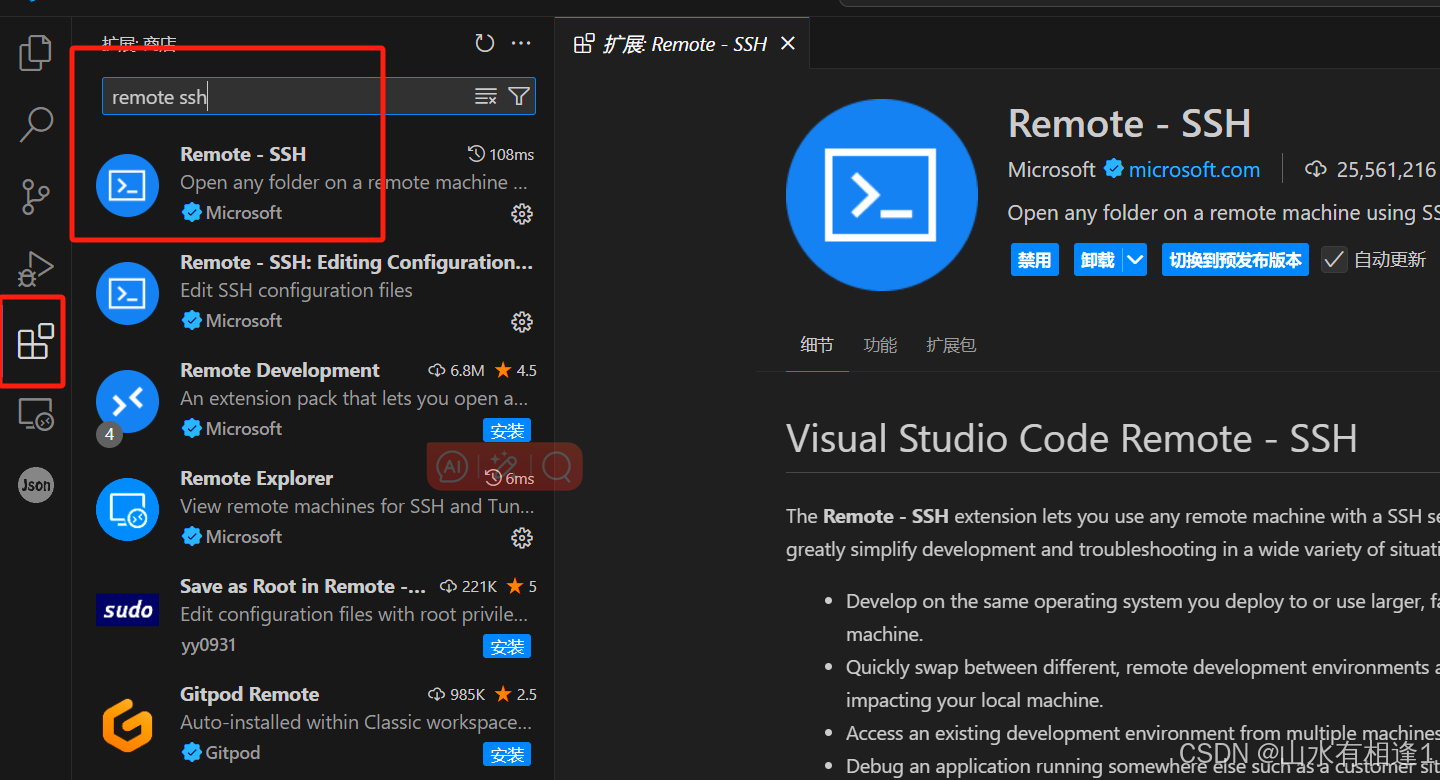This screenshot has width=1440, height=780.
Task: Click 切换到预发布版本 button
Action: pos(1235,260)
